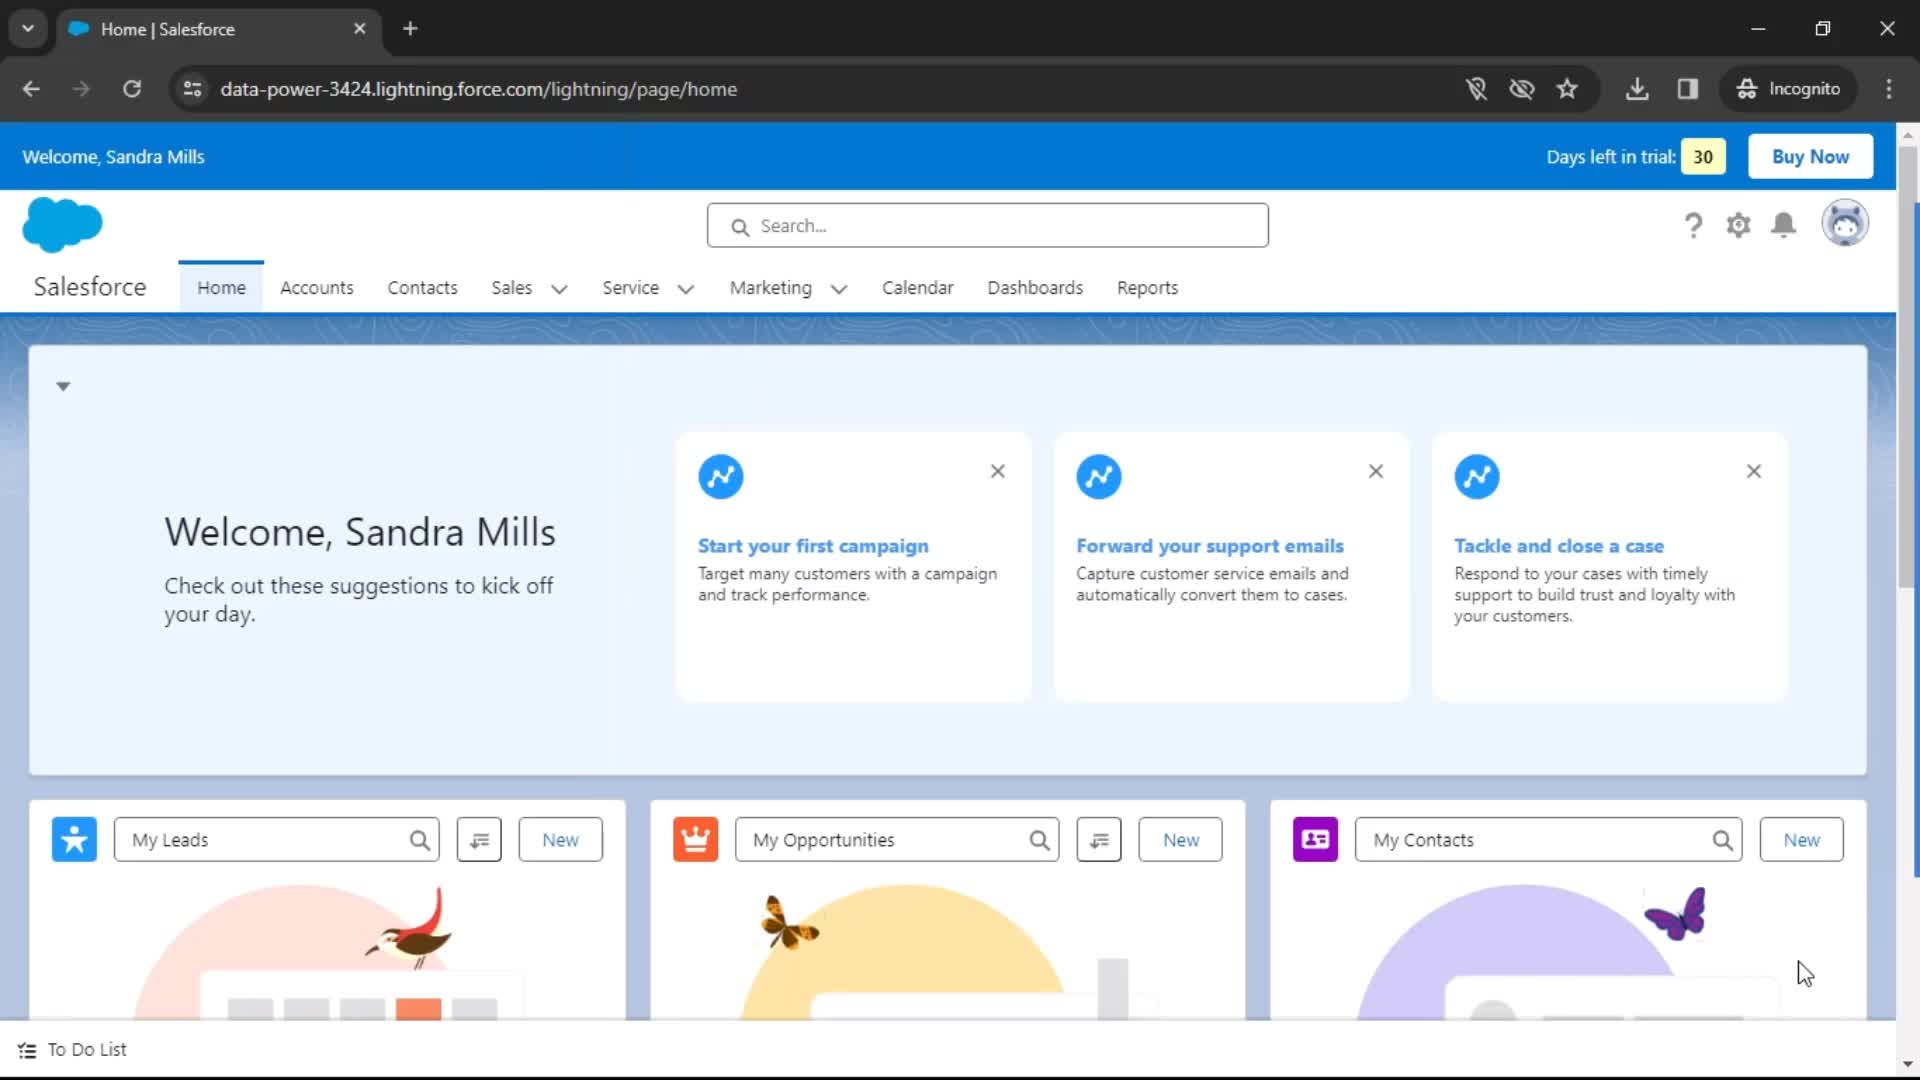
Task: Click the My Opportunities crown icon
Action: point(695,840)
